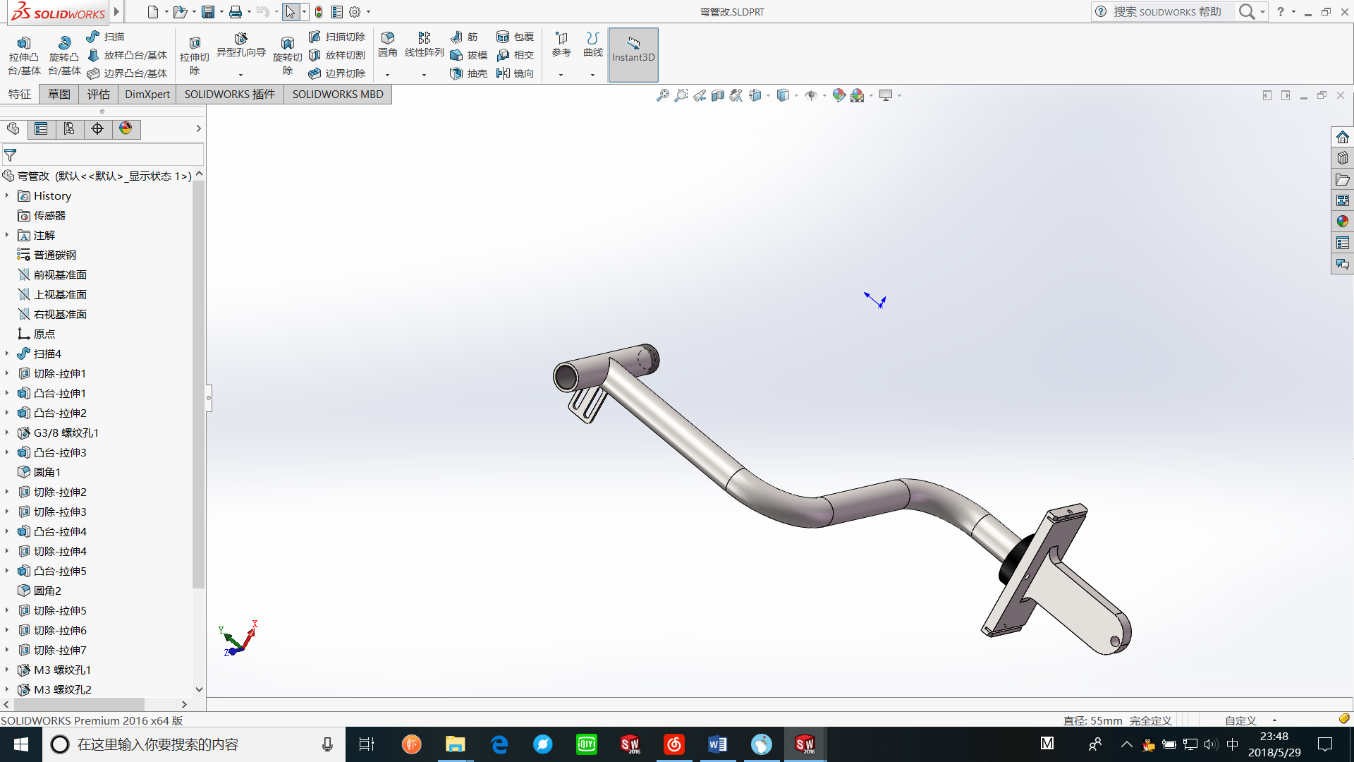Click the rebuild traffic light icon
Image resolution: width=1354 pixels, height=762 pixels.
[x=318, y=12]
